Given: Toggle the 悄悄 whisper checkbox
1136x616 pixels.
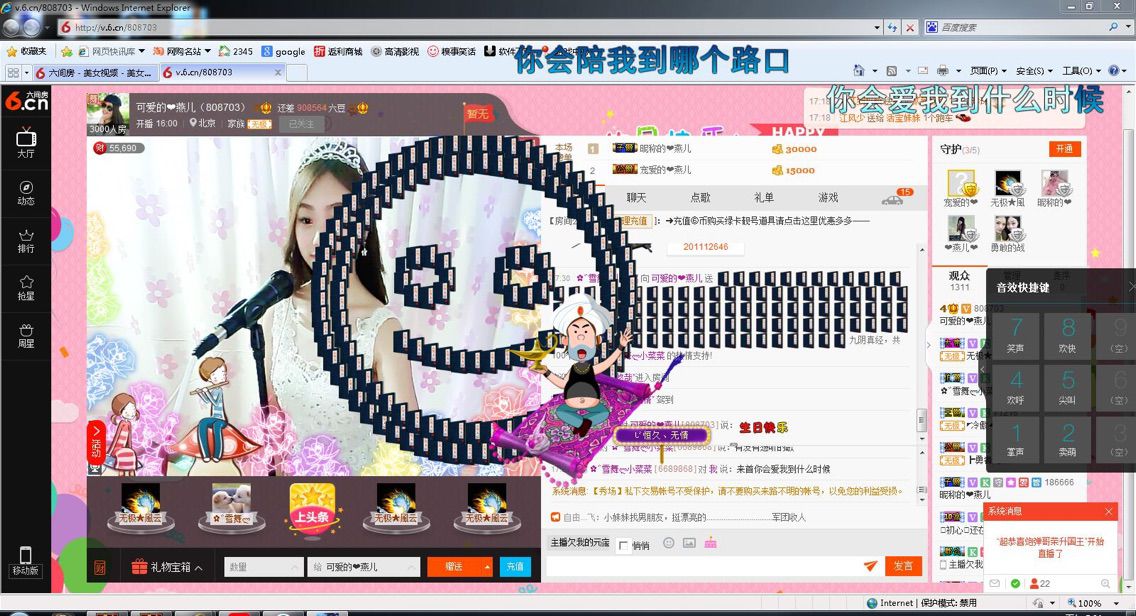Looking at the screenshot, I should click(623, 546).
